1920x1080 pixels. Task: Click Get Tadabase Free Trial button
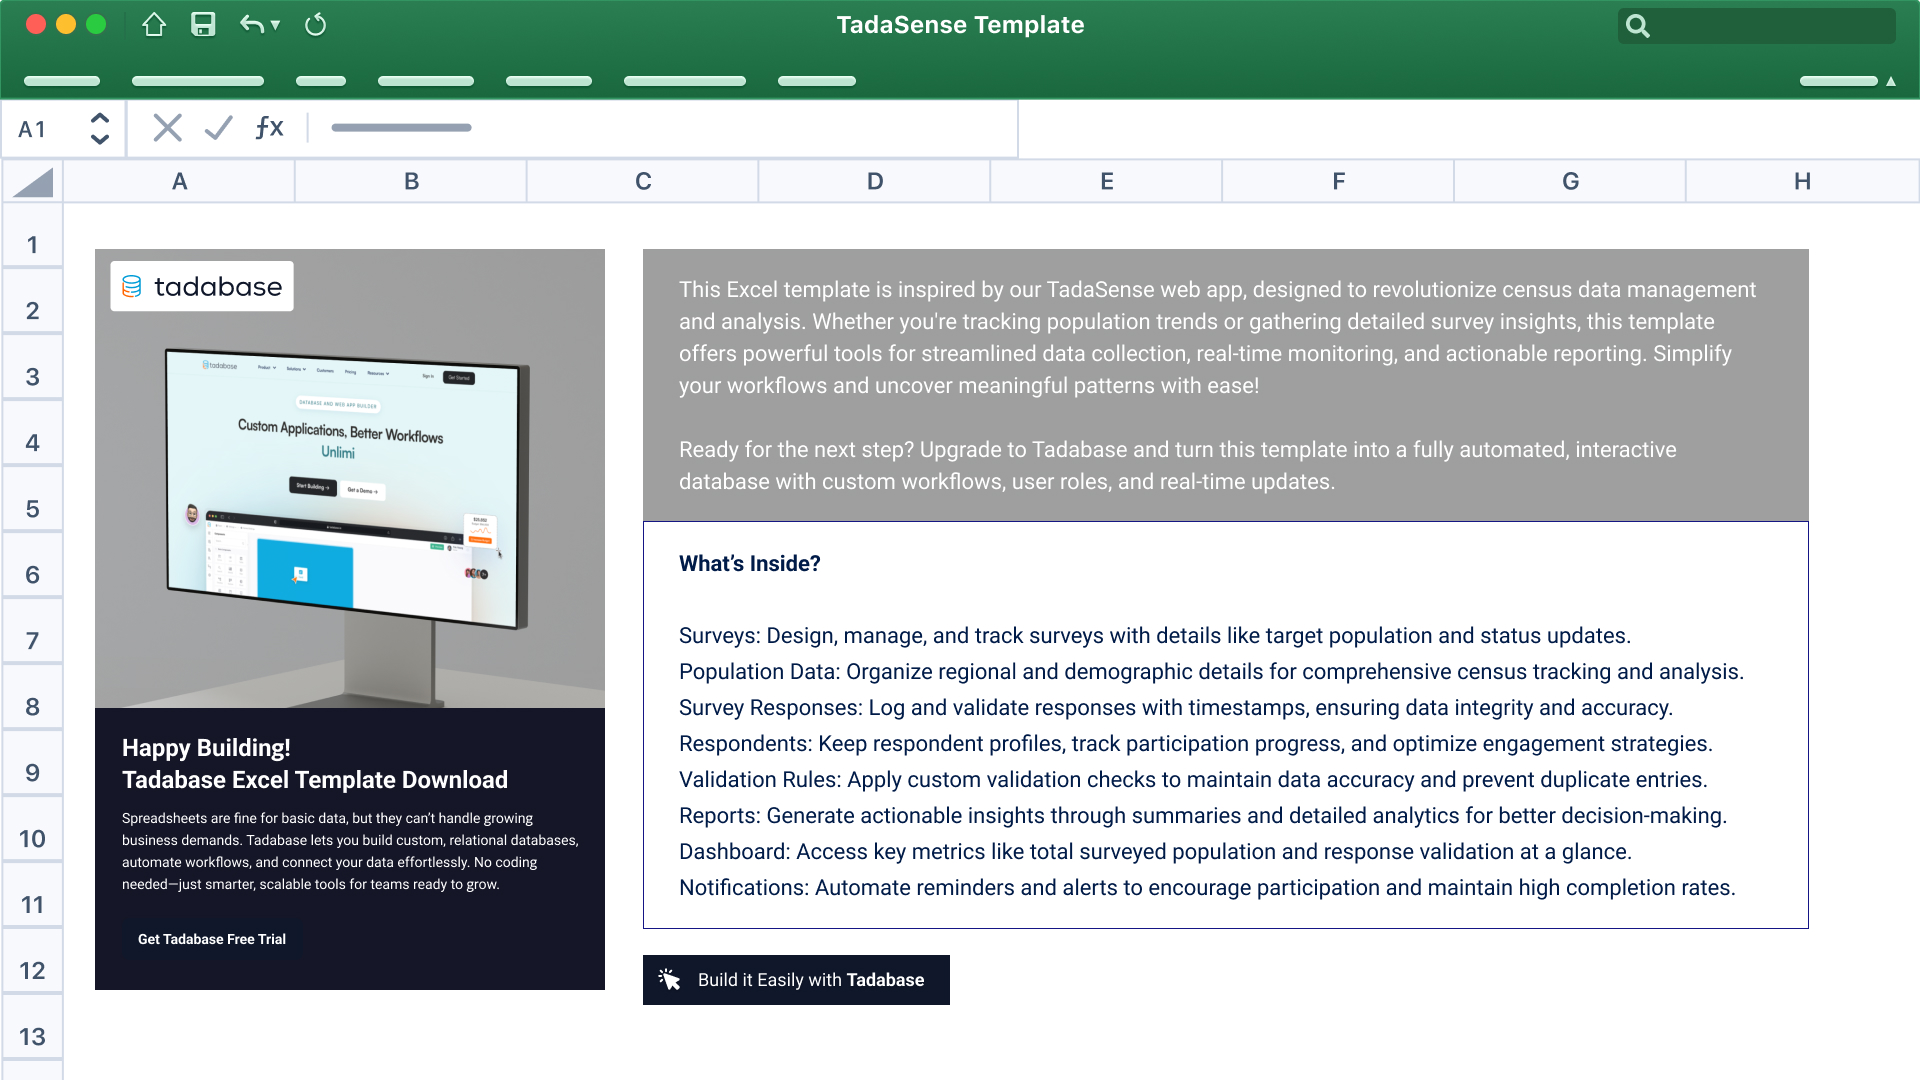(x=212, y=939)
